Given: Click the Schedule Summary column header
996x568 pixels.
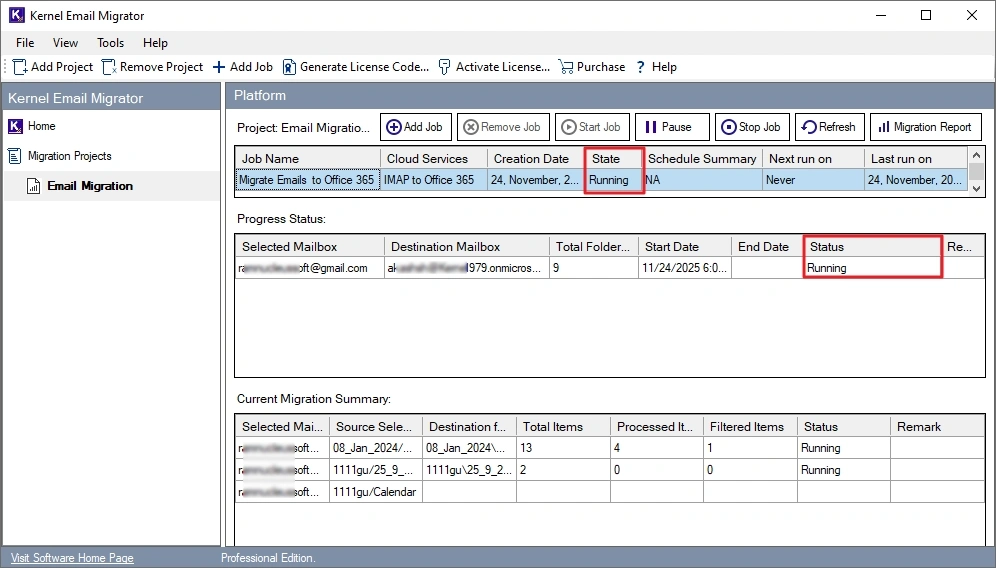Looking at the screenshot, I should pos(702,158).
